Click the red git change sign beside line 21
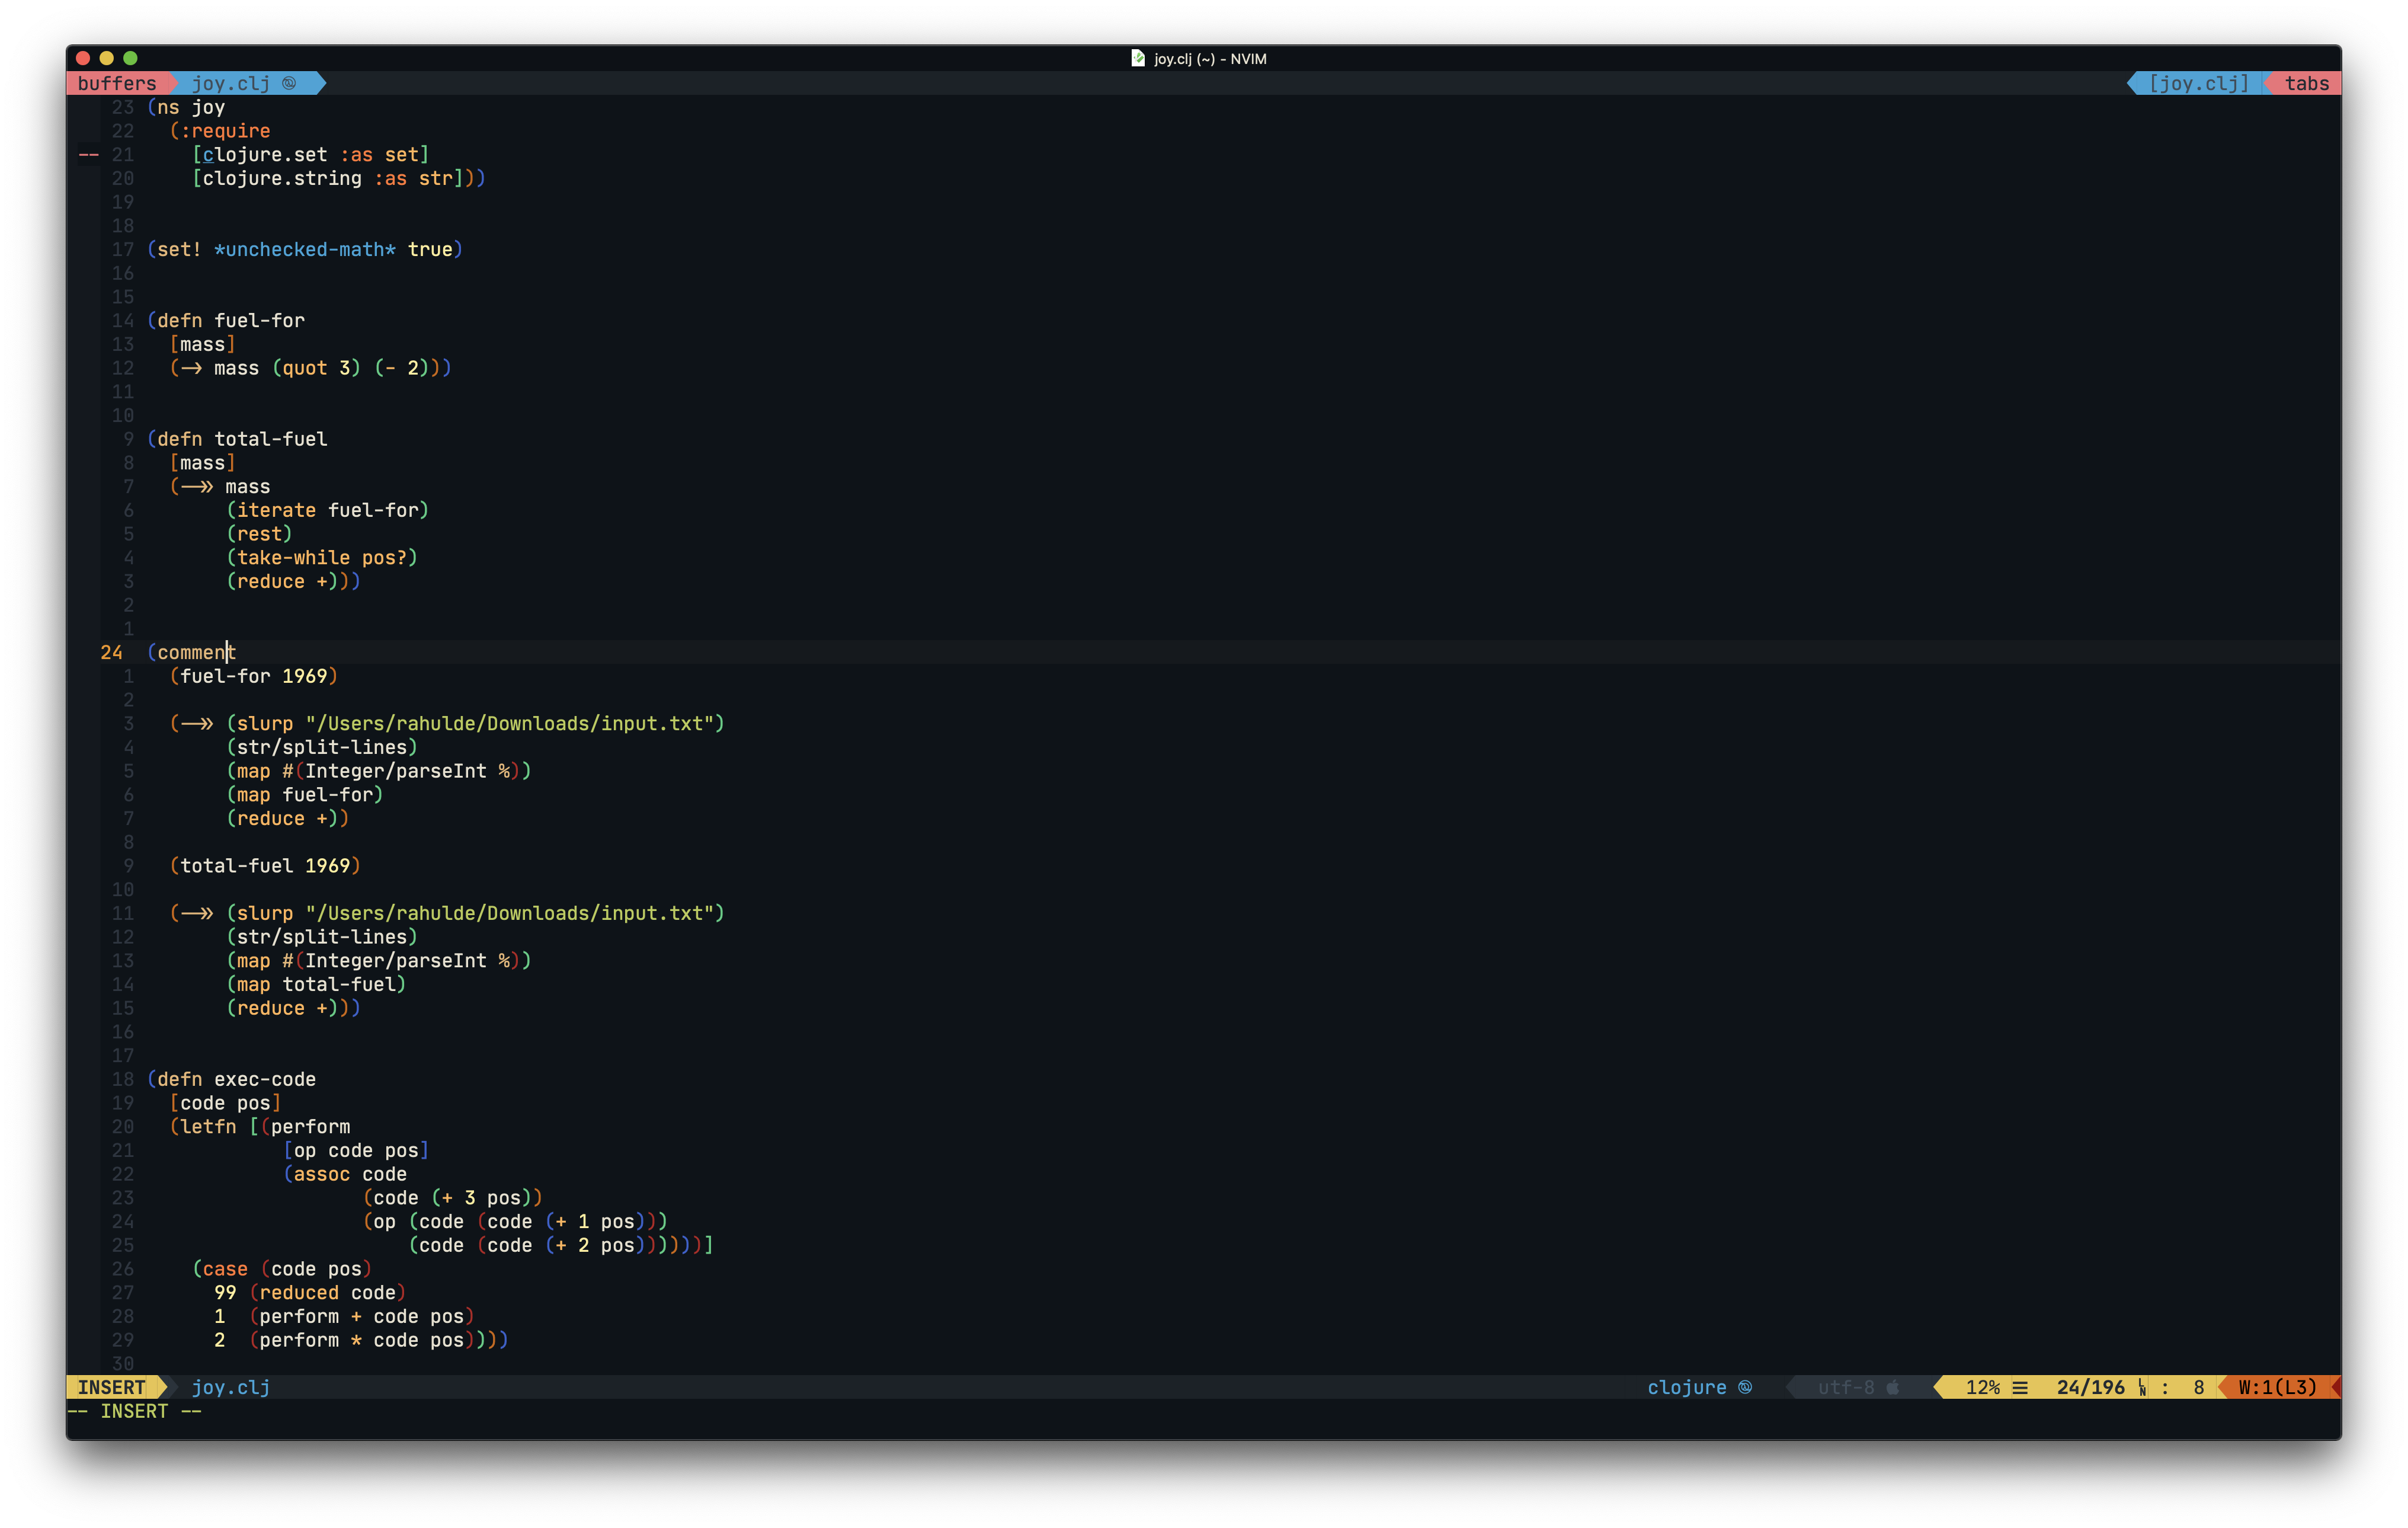 [89, 154]
